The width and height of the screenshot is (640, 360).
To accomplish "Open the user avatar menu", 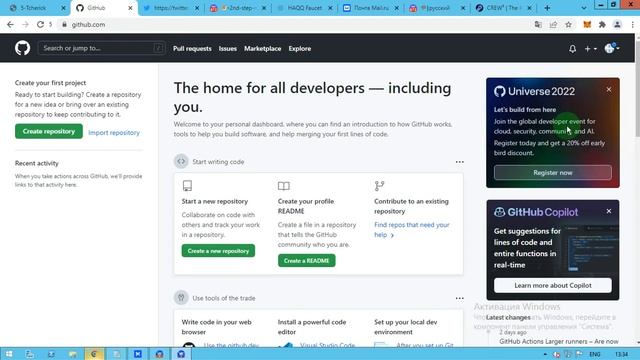I will click(612, 48).
